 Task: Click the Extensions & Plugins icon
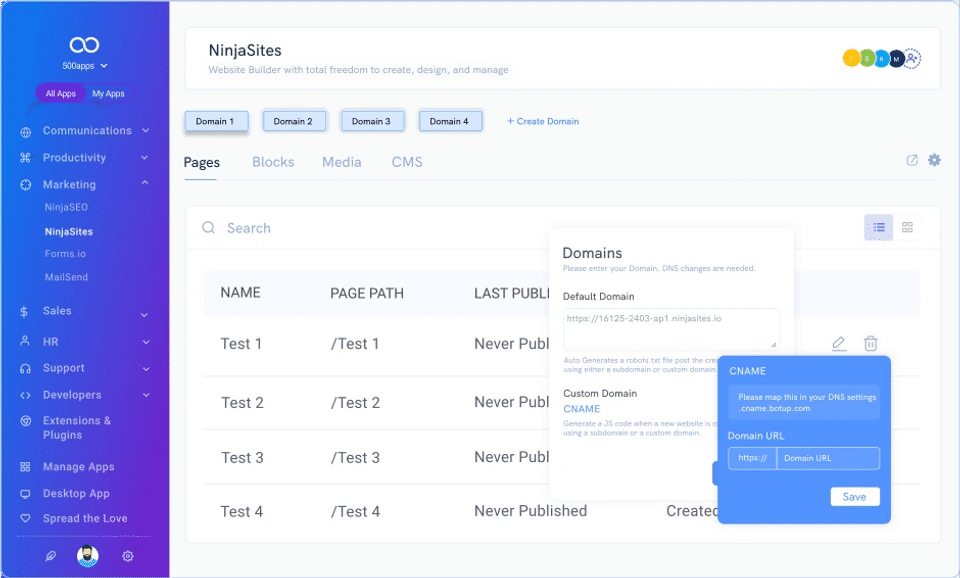[25, 421]
